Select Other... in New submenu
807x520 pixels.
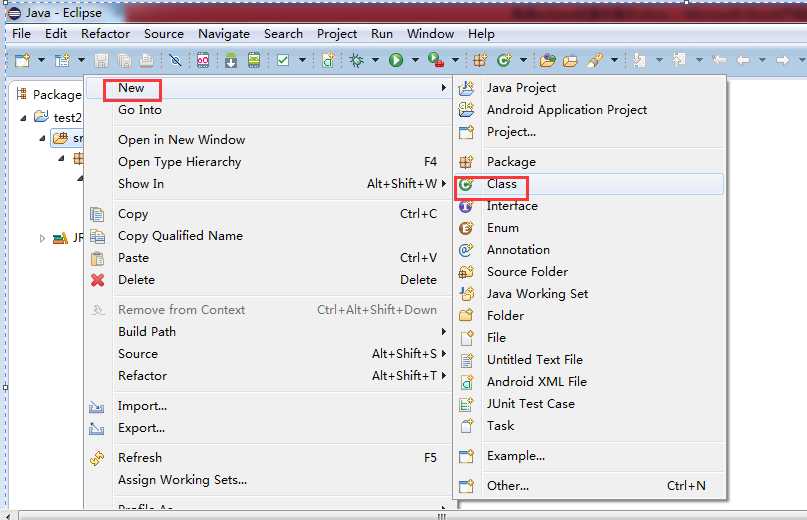[x=590, y=486]
